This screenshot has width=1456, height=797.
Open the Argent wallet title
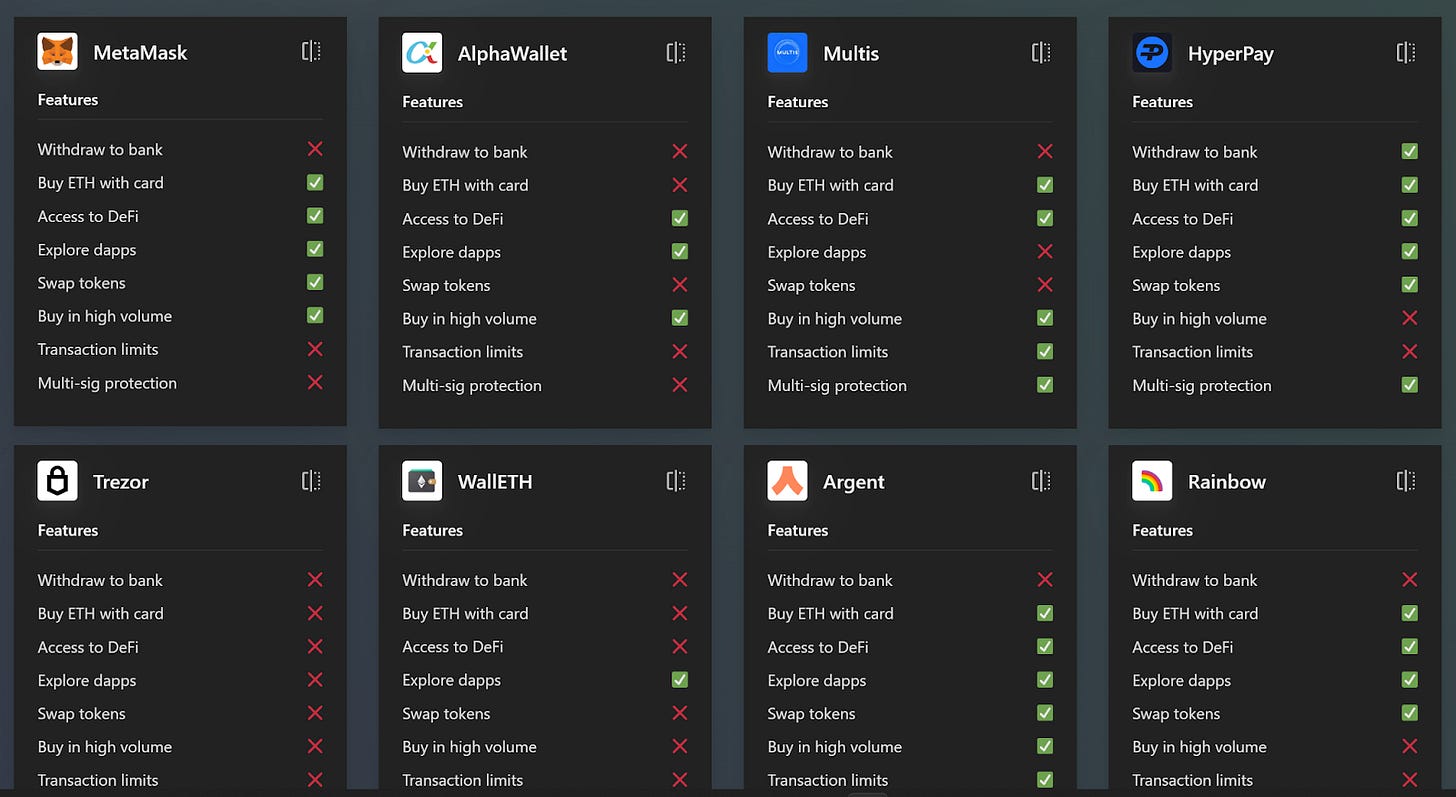854,483
